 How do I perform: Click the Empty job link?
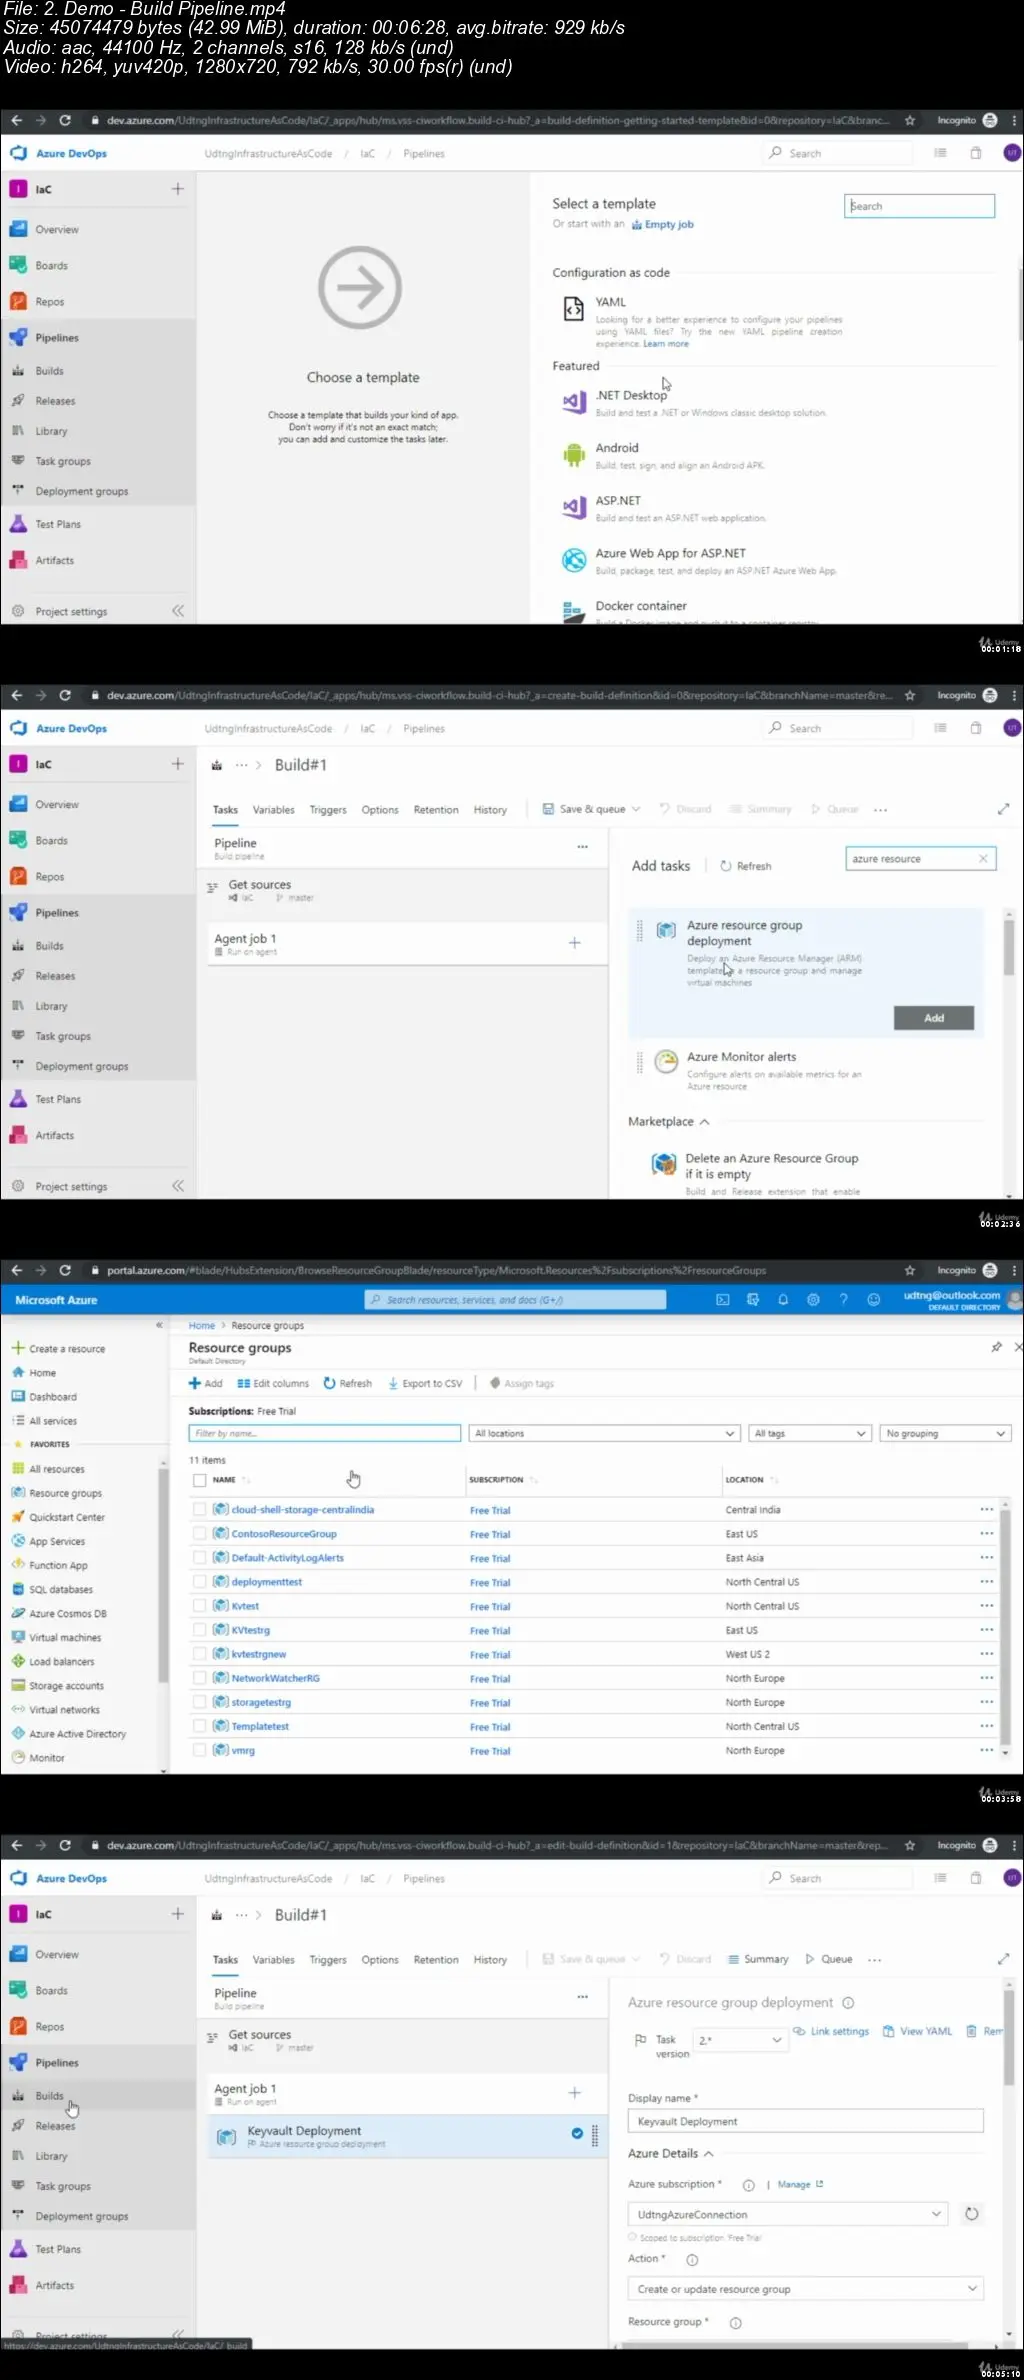pos(663,224)
